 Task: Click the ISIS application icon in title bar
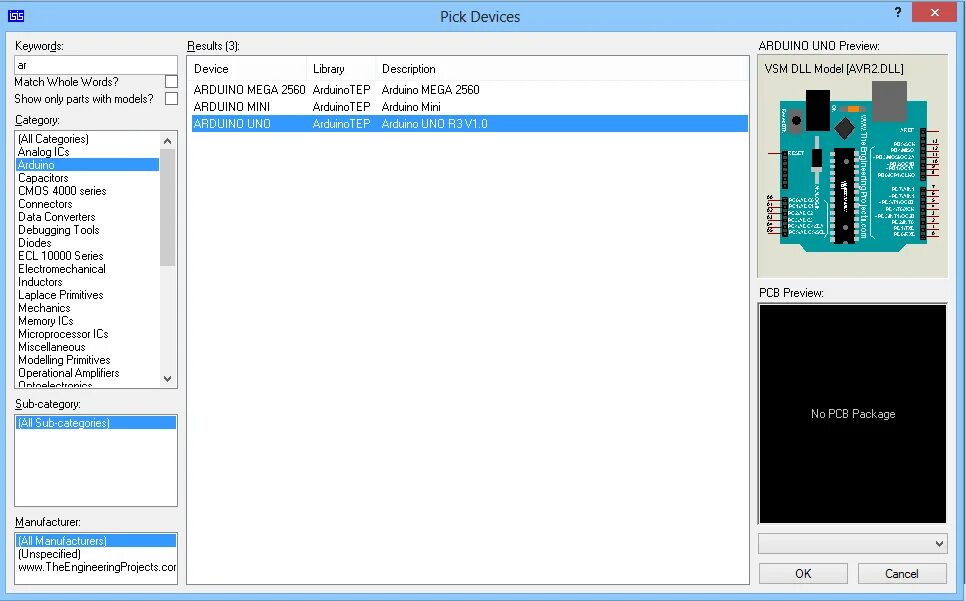coord(15,16)
